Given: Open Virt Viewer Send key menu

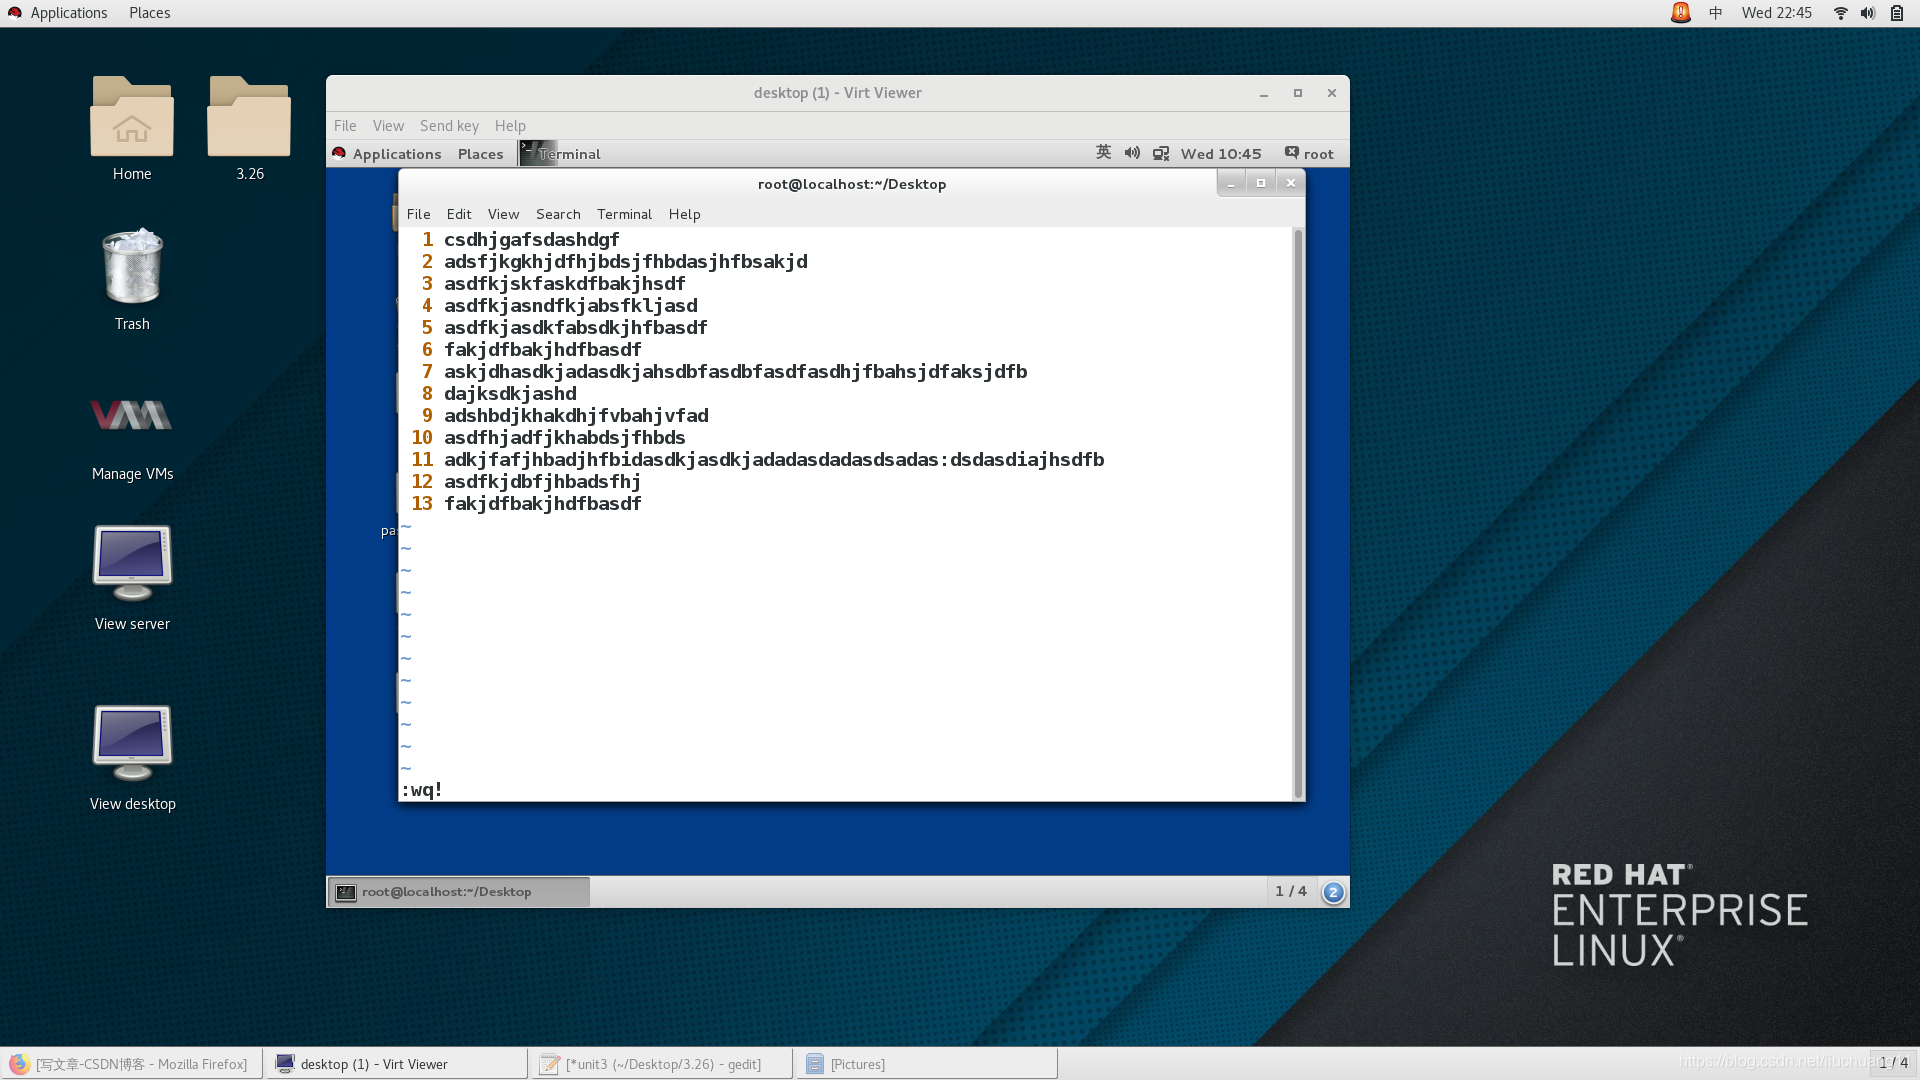Looking at the screenshot, I should pos(449,126).
